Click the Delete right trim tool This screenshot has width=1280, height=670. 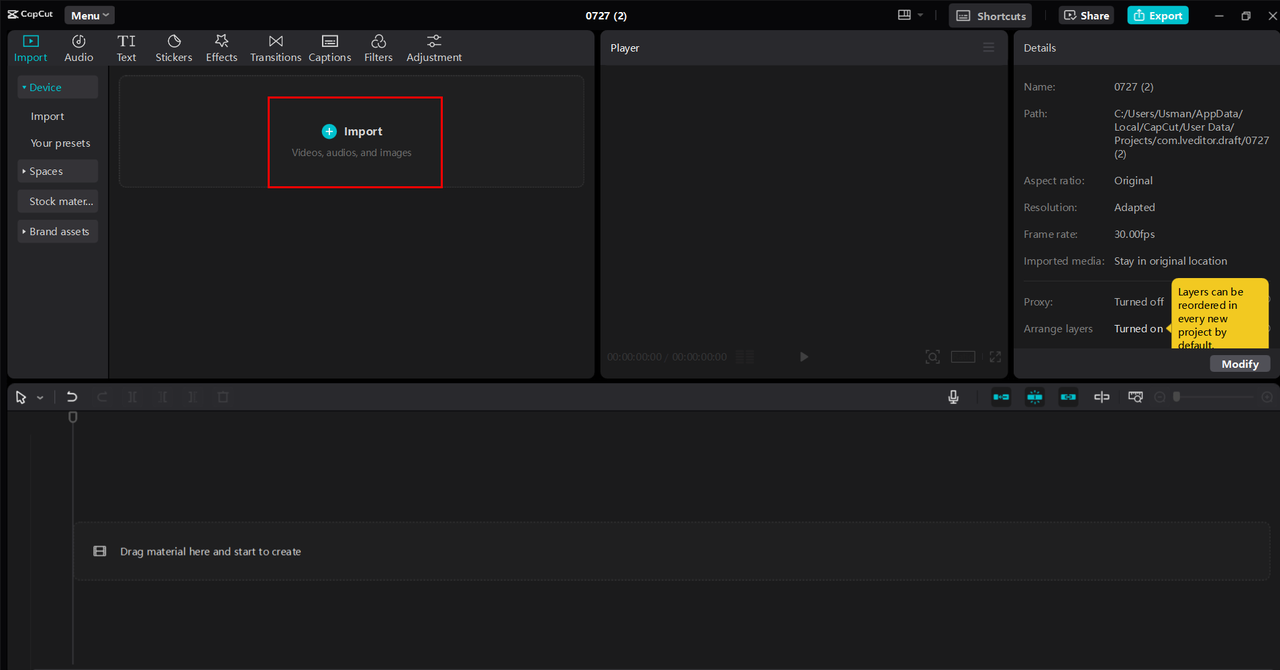click(x=193, y=397)
